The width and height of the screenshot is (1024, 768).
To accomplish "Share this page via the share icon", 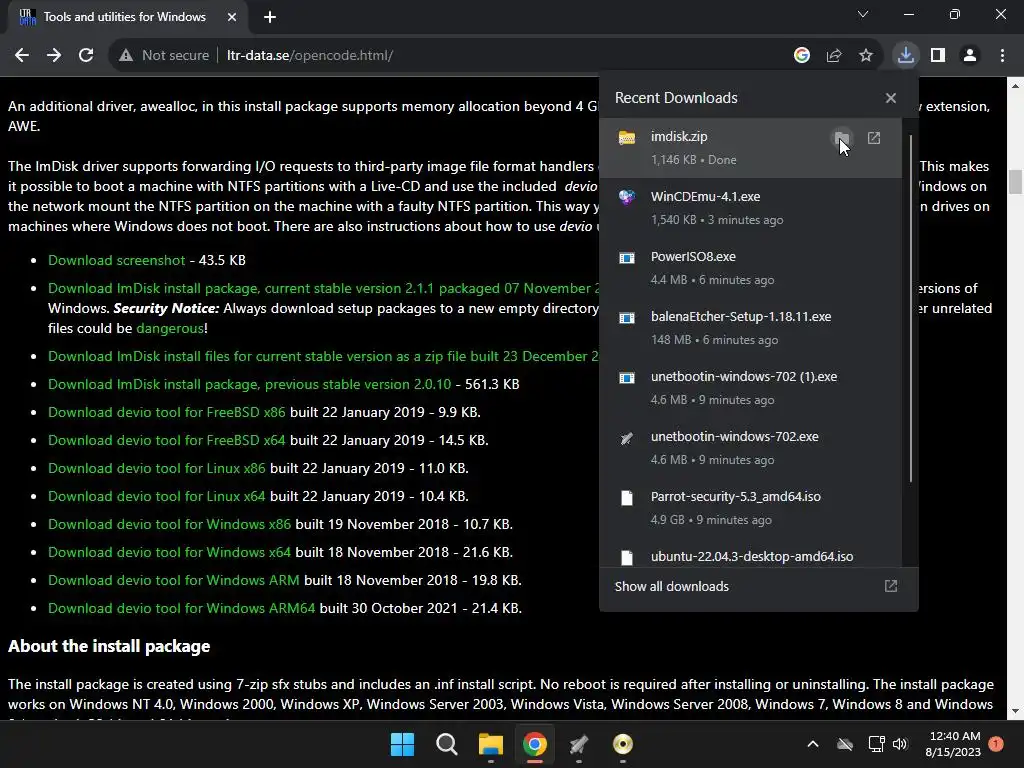I will [834, 56].
